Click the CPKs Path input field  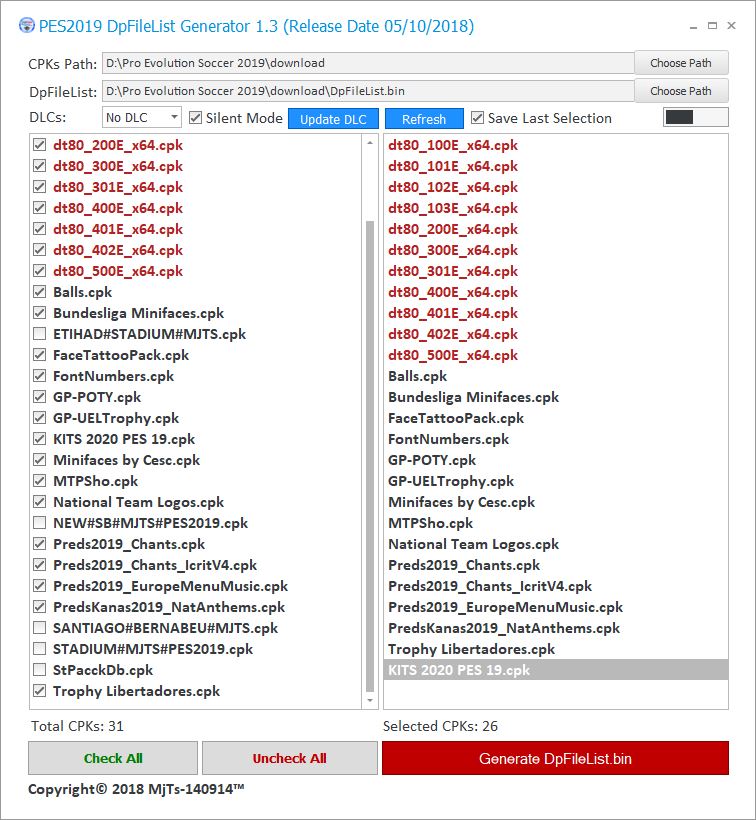coord(368,63)
